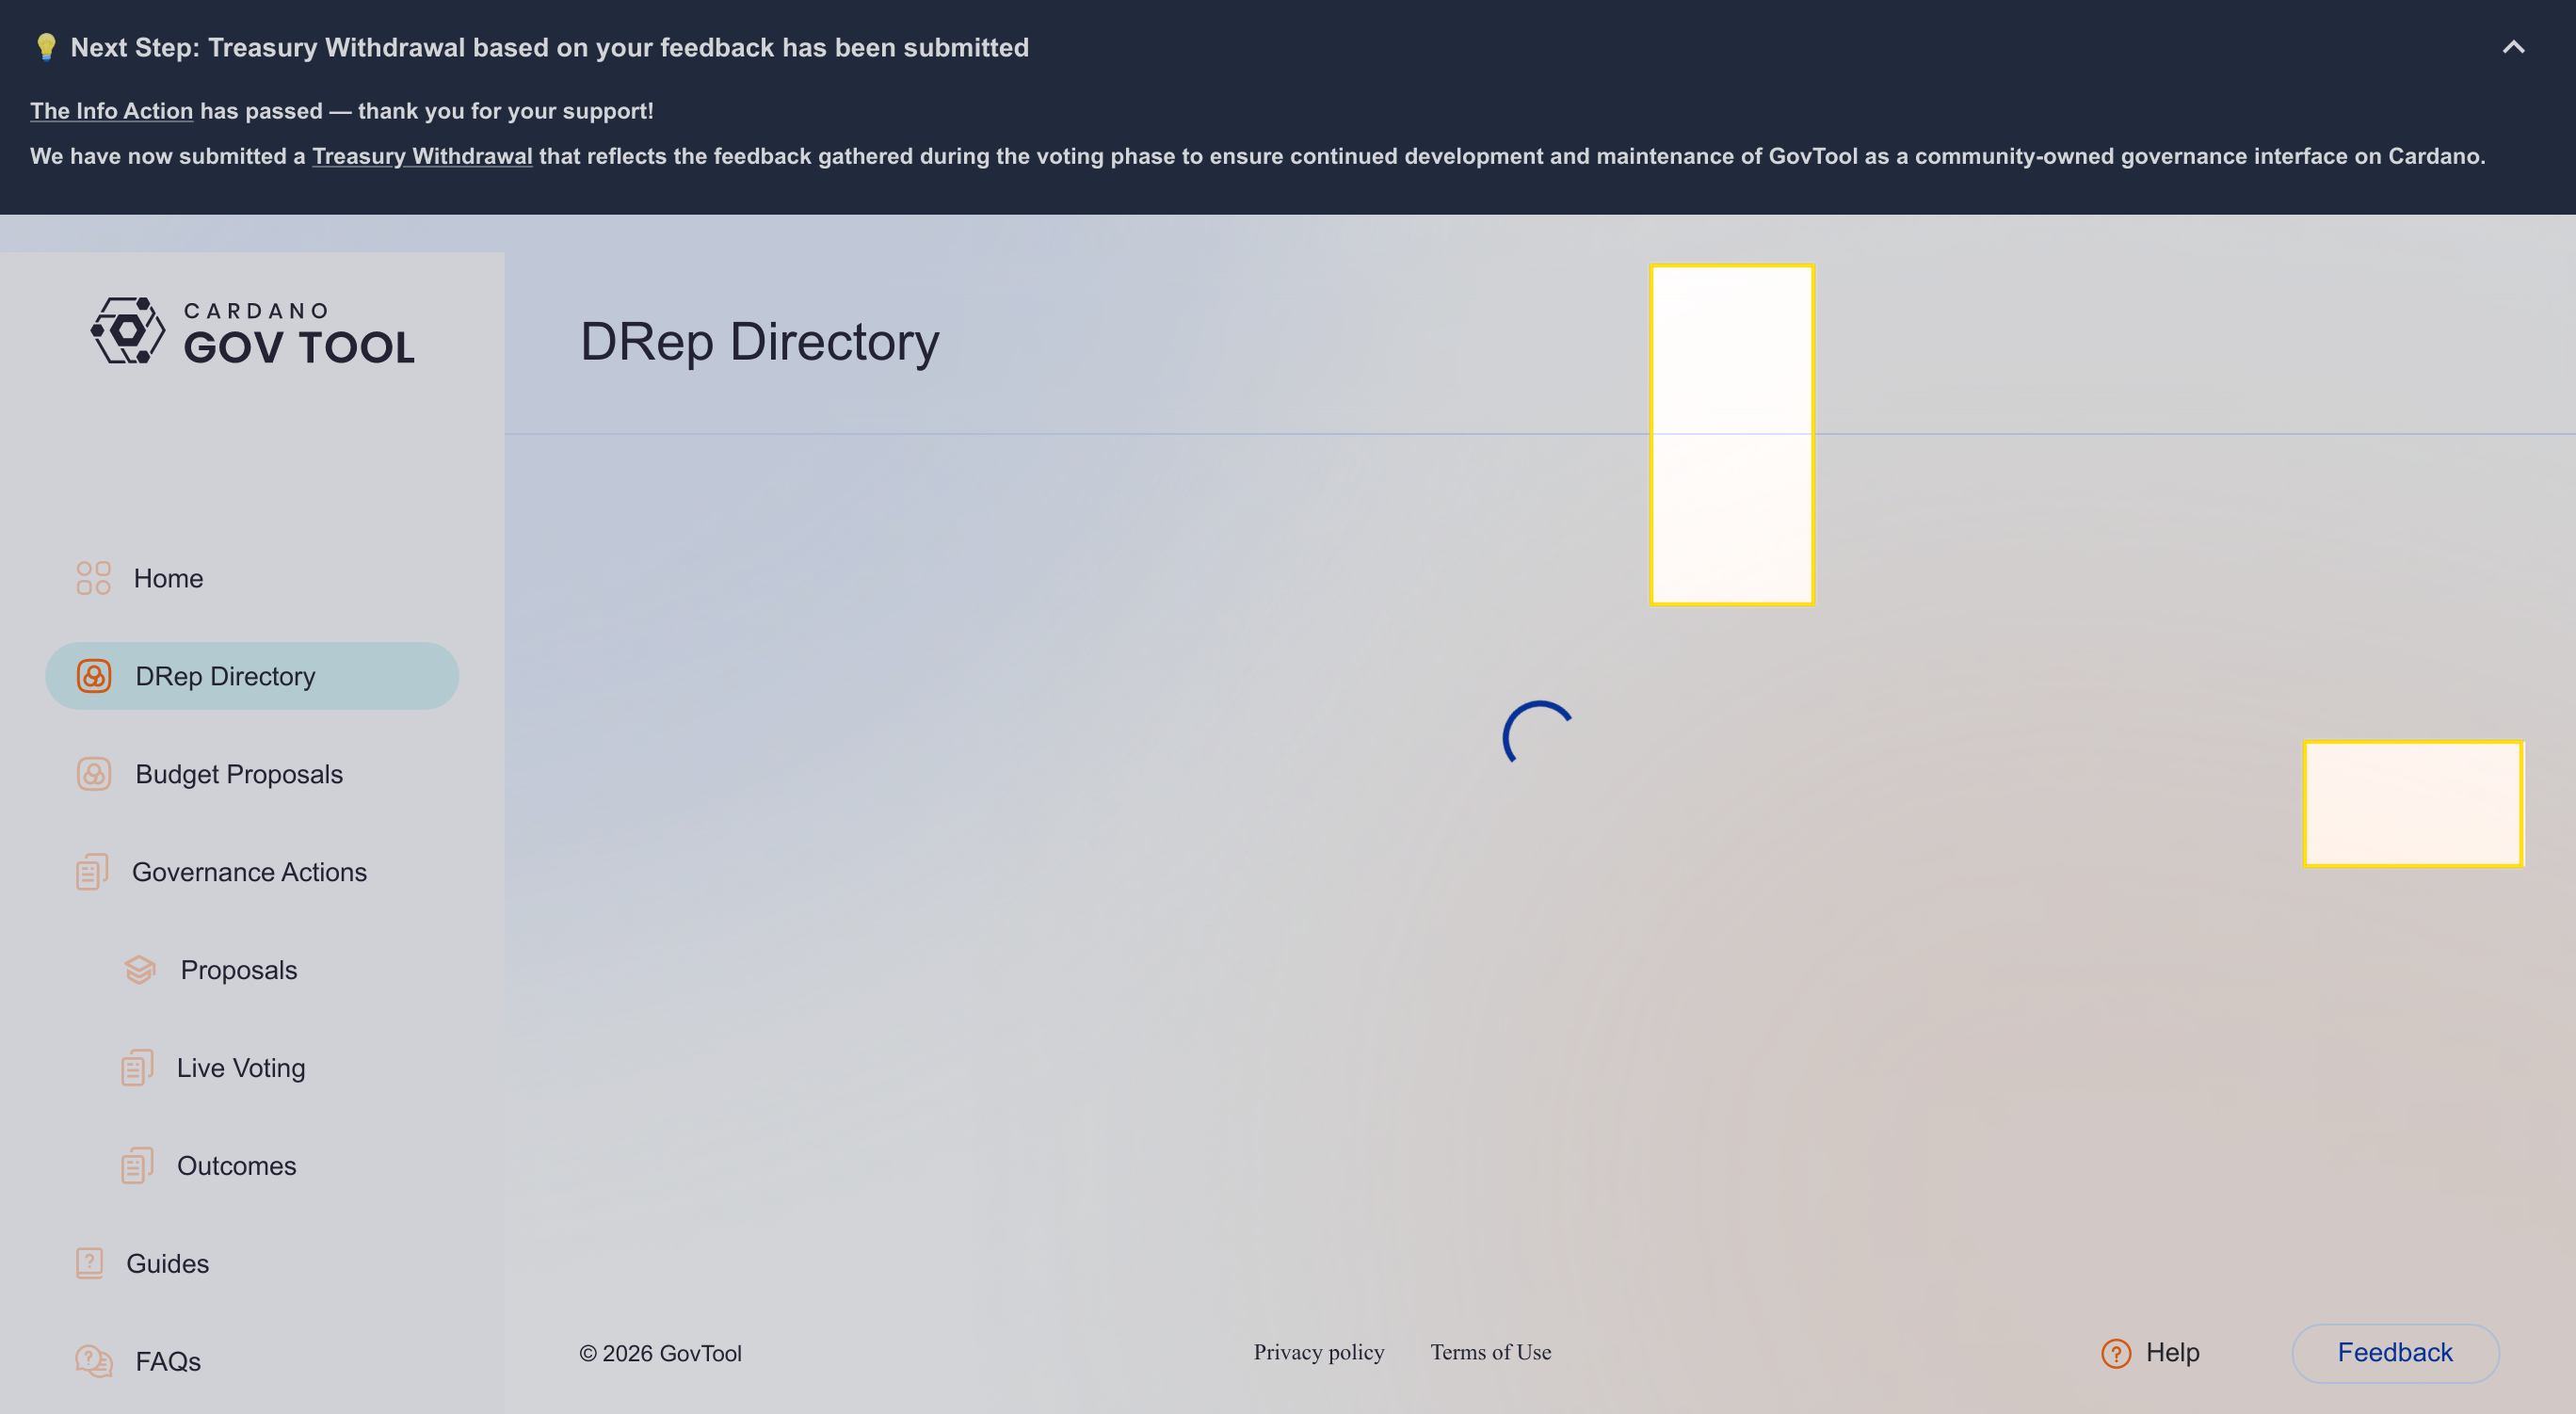The image size is (2576, 1414).
Task: Select Budget Proposals in the sidebar
Action: click(239, 774)
